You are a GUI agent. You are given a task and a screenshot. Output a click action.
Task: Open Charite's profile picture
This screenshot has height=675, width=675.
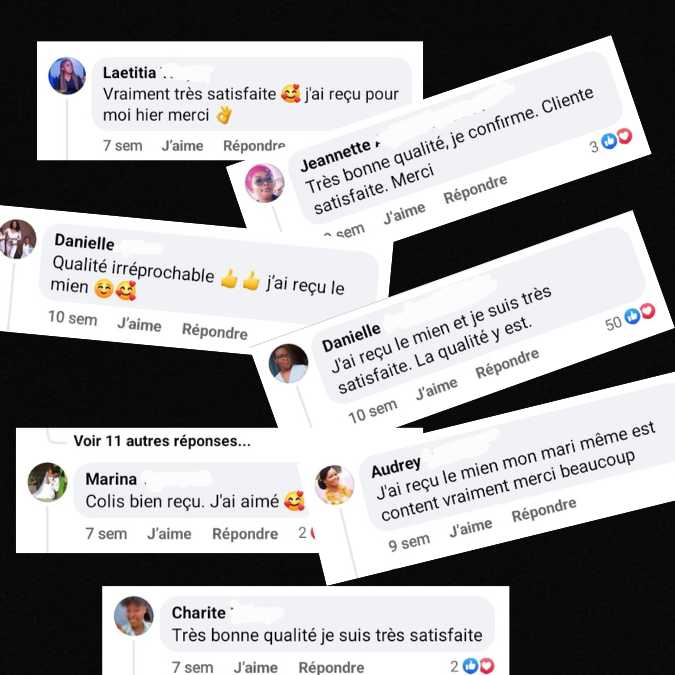tap(133, 616)
